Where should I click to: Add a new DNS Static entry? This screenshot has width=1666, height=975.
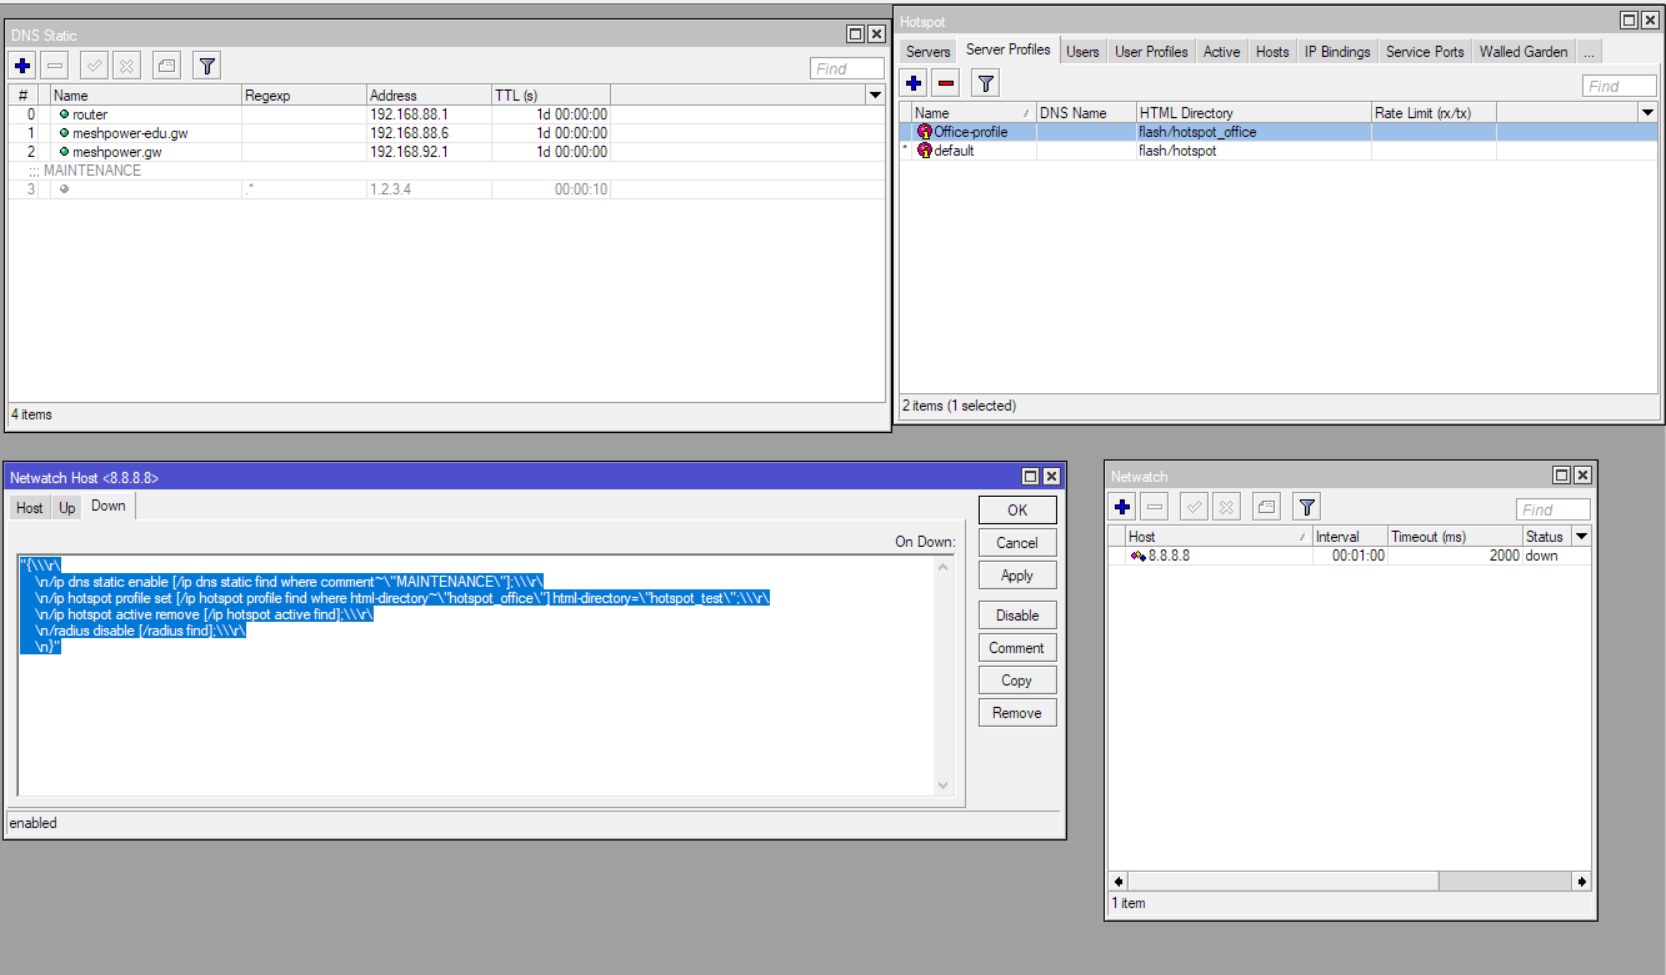tap(23, 66)
